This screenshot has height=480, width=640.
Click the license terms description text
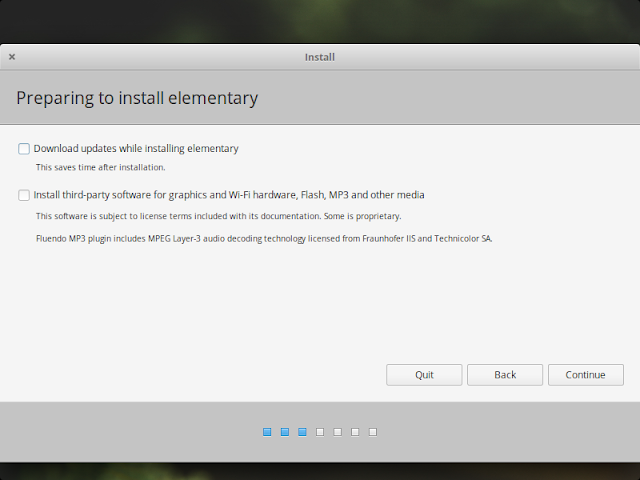[218, 216]
